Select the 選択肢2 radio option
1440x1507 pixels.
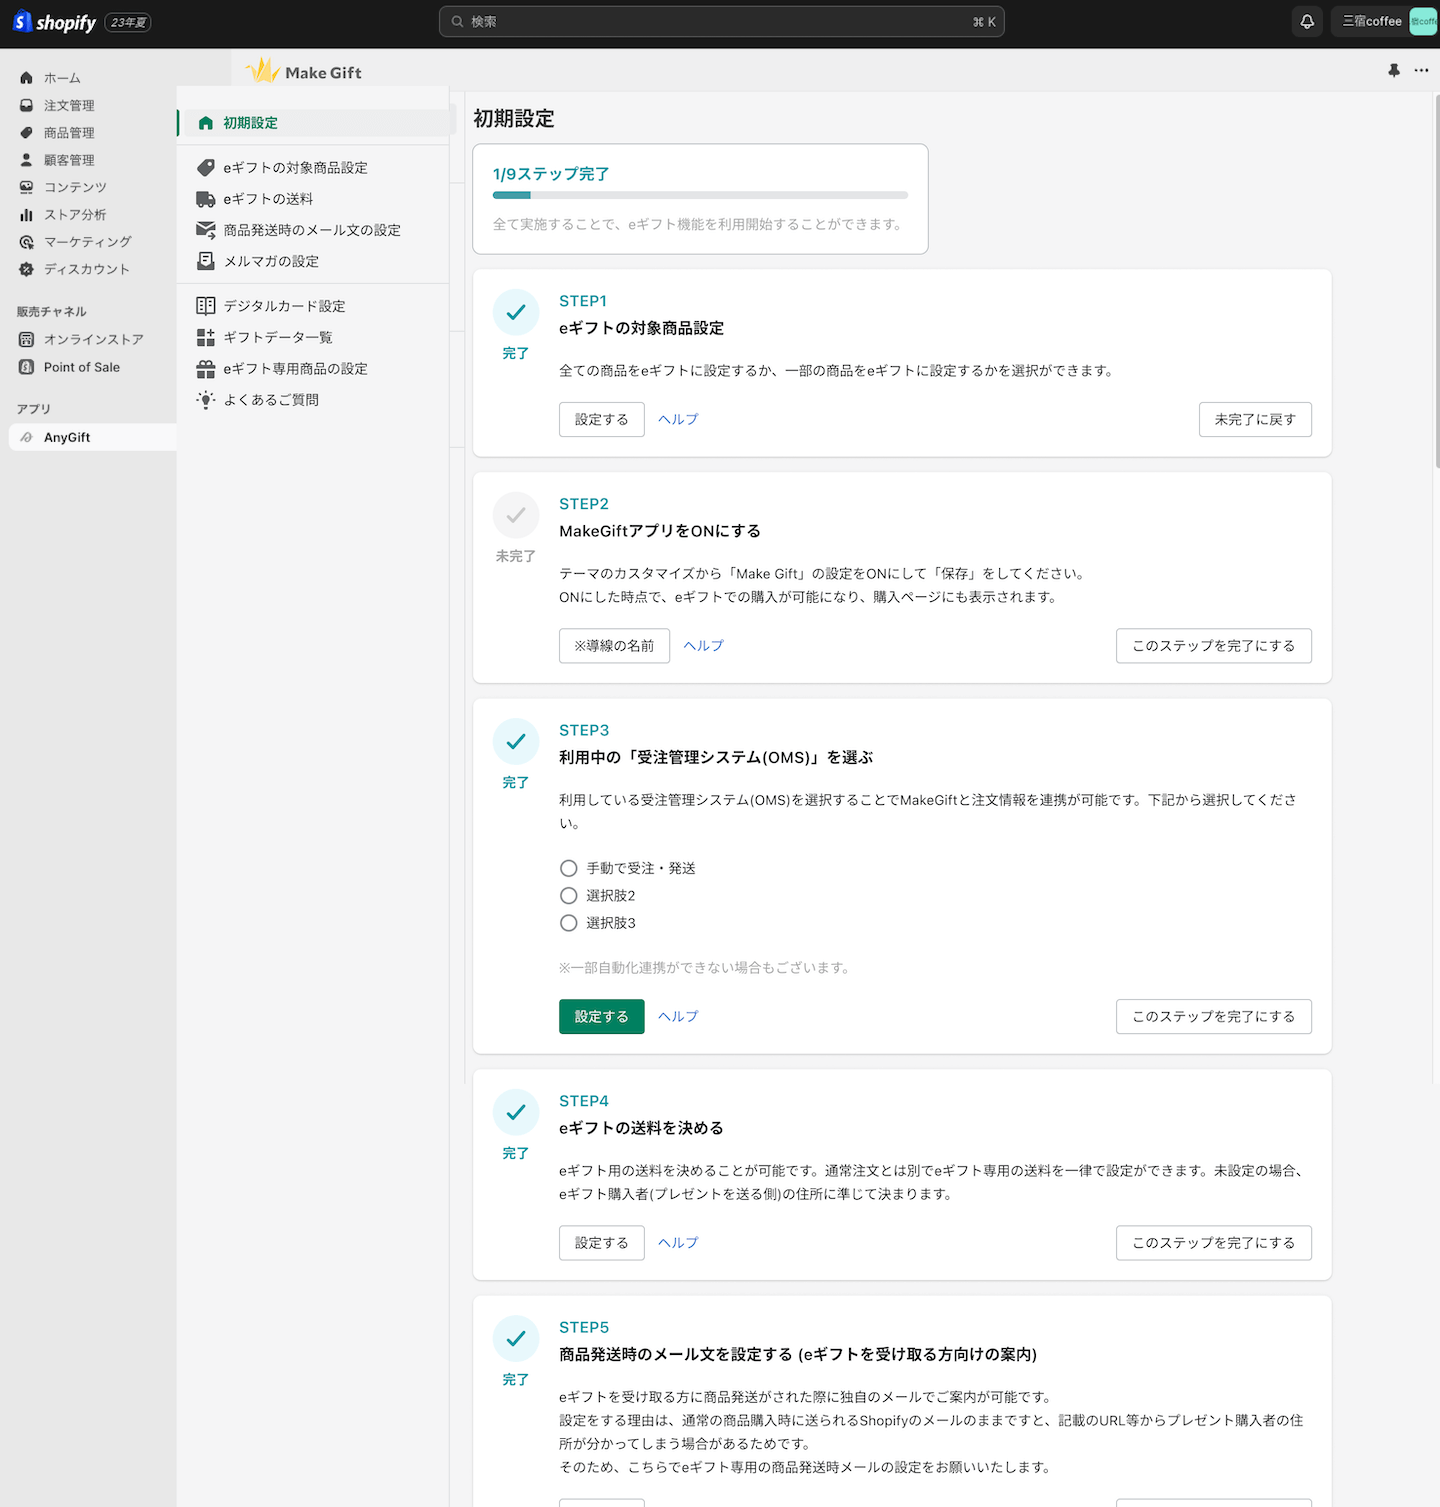click(x=569, y=896)
